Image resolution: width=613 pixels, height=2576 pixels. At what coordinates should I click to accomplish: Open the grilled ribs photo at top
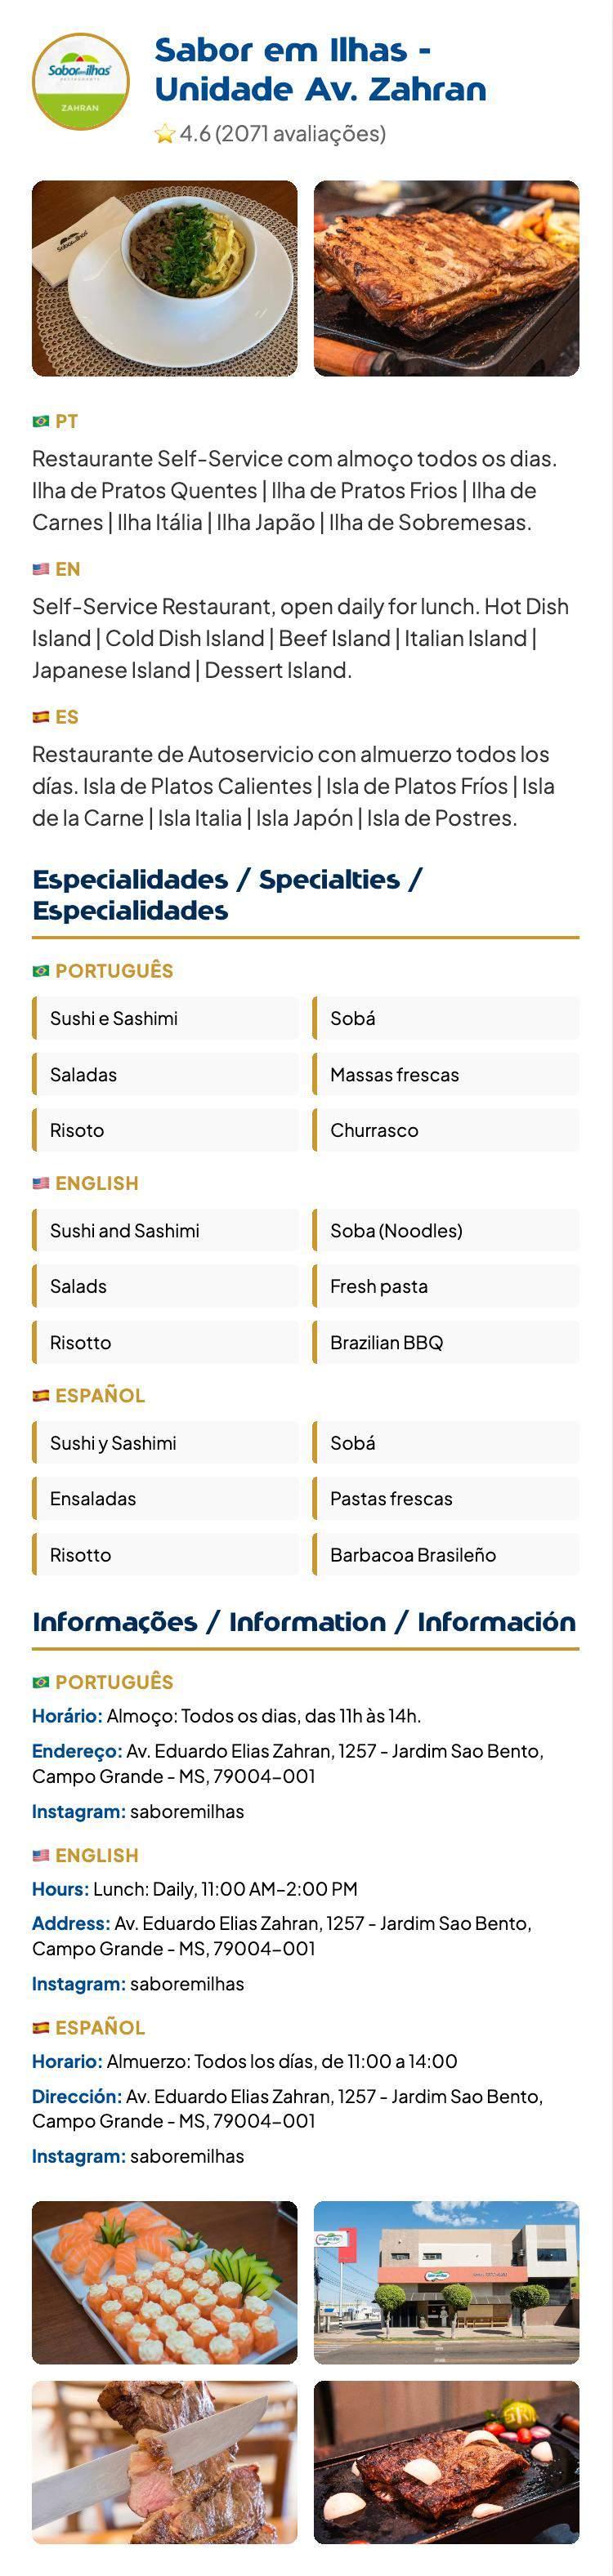(447, 279)
